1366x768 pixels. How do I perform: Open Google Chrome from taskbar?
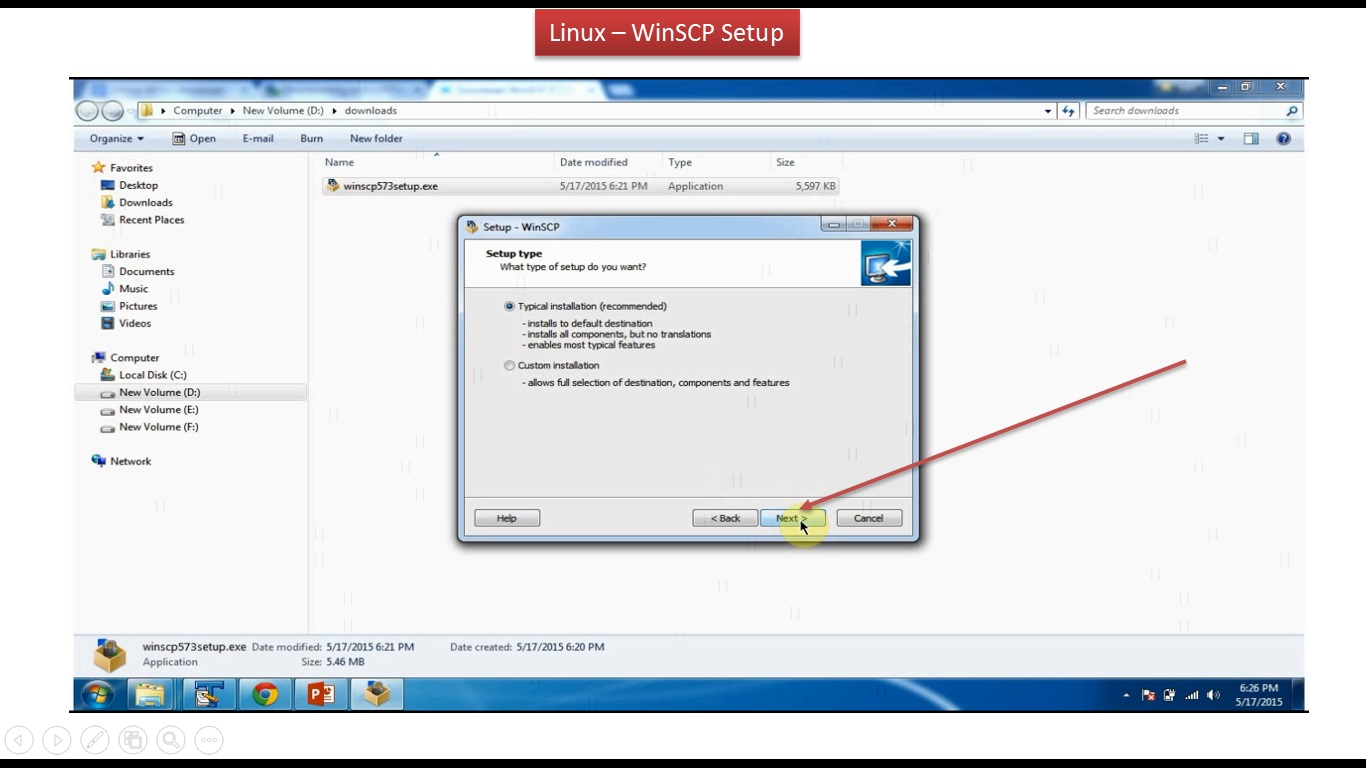[x=265, y=694]
